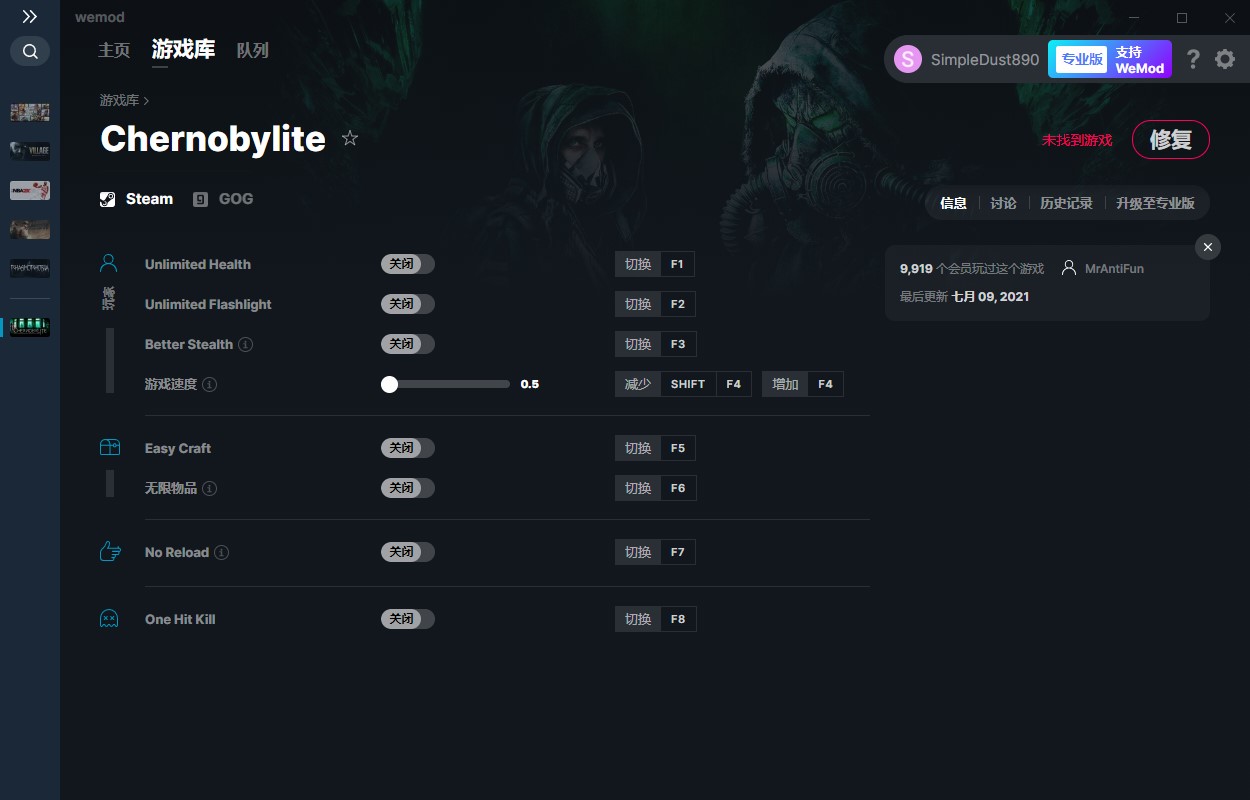This screenshot has height=800, width=1250.
Task: Show Better Stealth info icon
Action: tap(245, 344)
